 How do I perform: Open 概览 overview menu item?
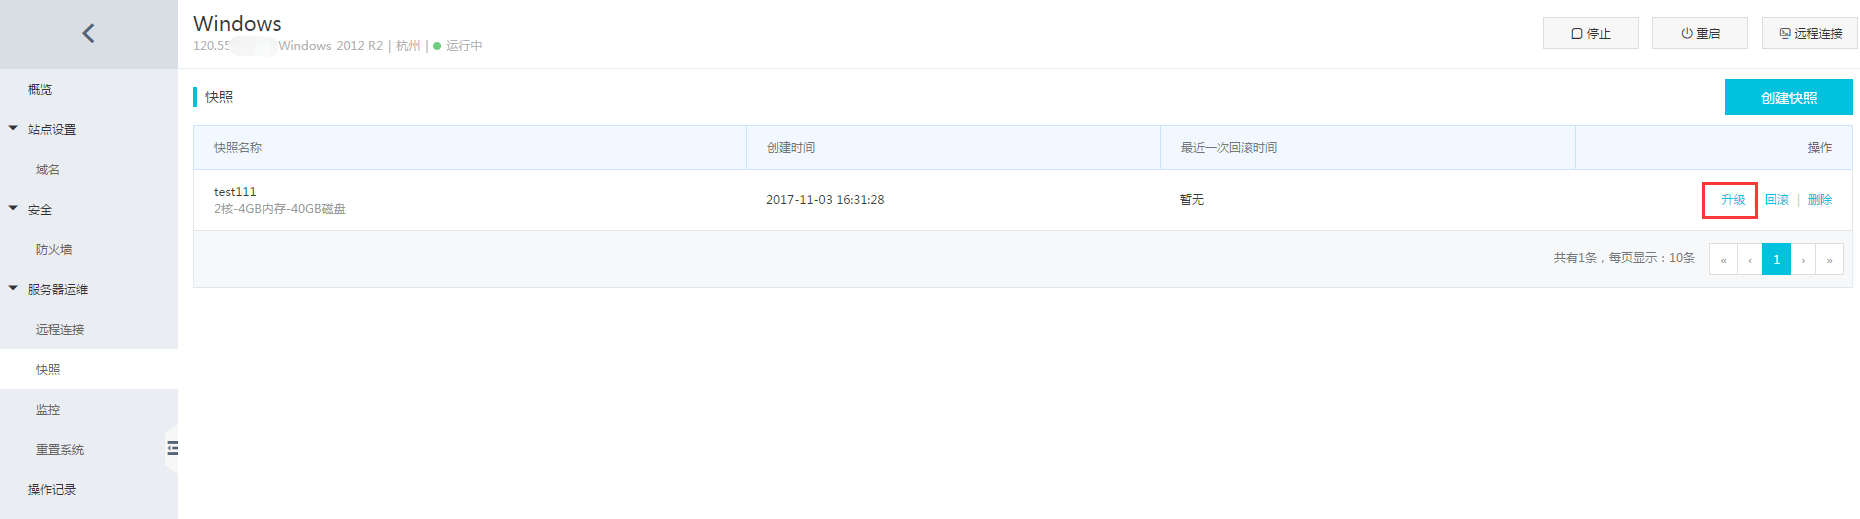pos(40,90)
